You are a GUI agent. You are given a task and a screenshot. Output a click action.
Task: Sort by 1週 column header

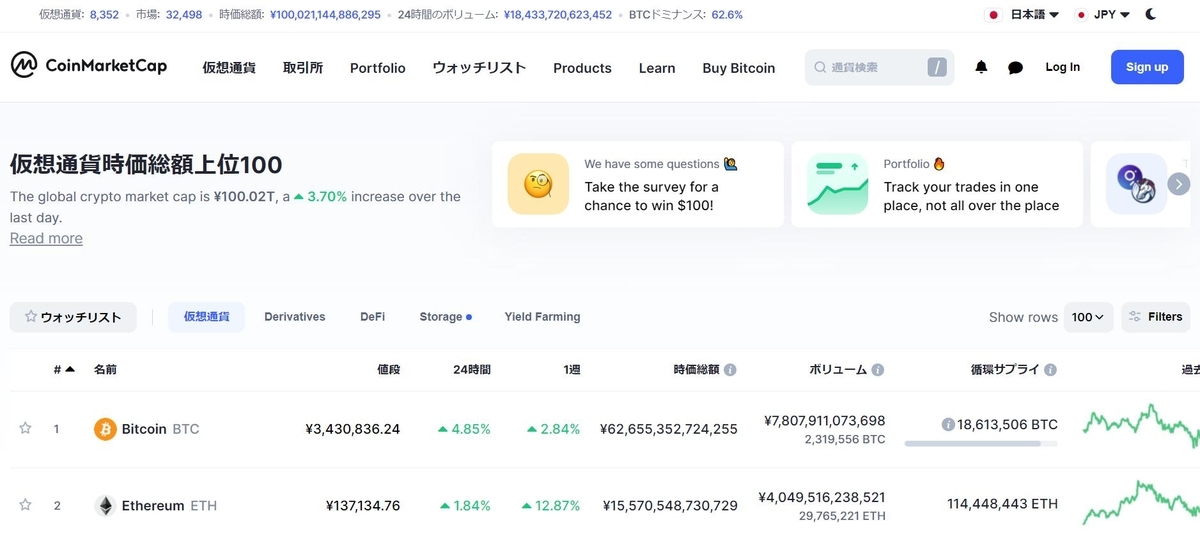(571, 370)
